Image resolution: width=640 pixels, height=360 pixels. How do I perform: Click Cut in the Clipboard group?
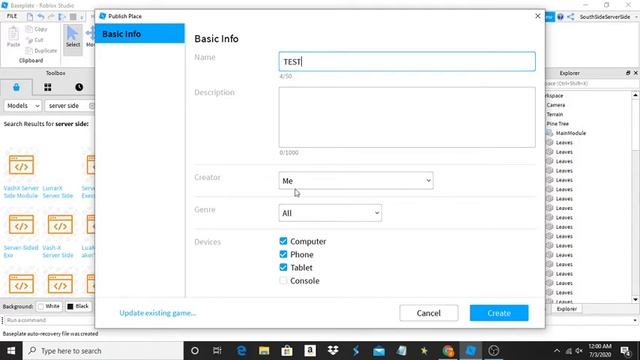(x=35, y=40)
